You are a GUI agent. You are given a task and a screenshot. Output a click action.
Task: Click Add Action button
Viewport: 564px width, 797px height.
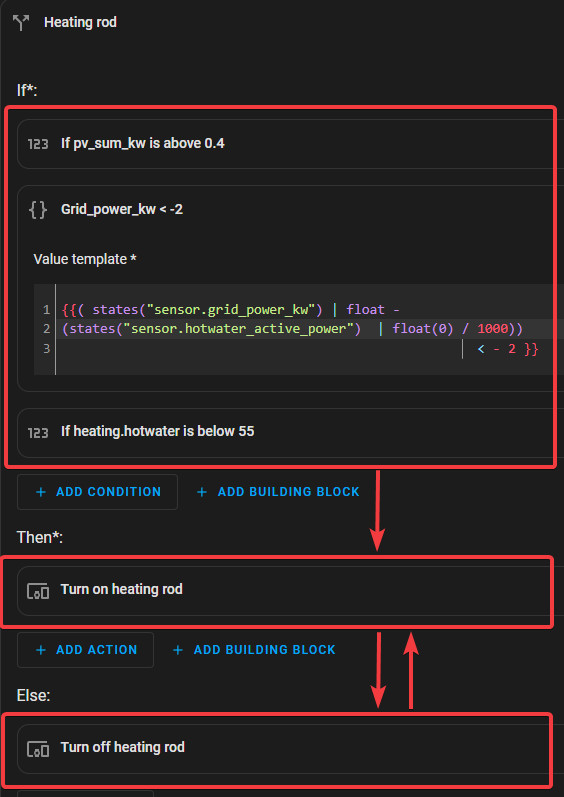point(85,650)
